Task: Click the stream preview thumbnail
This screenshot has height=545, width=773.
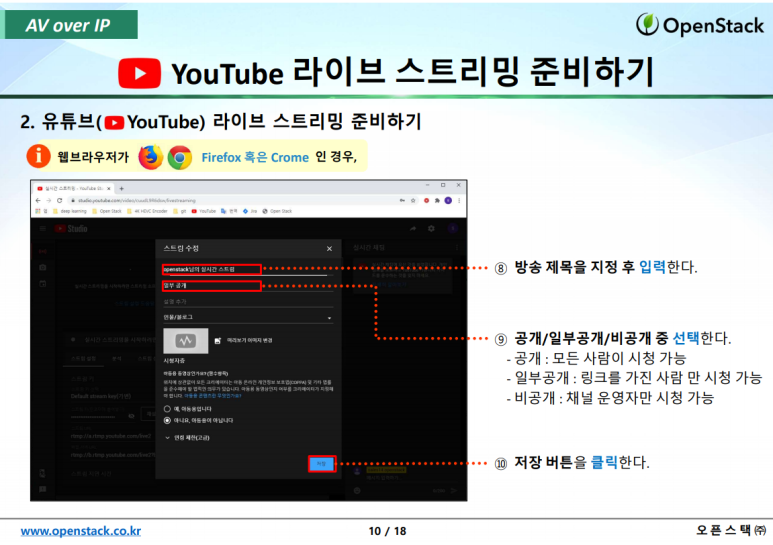Action: (186, 341)
